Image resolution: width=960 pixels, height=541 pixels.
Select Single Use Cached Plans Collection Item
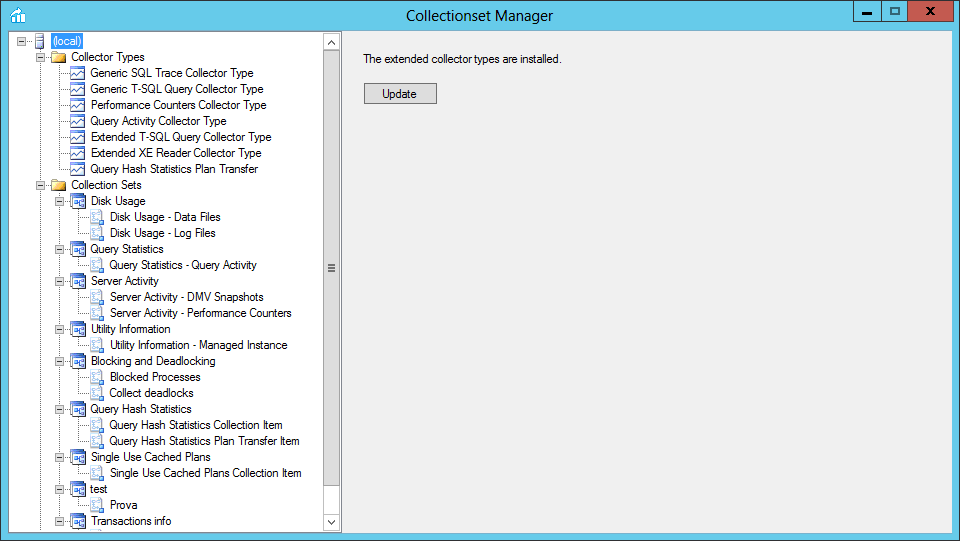205,473
